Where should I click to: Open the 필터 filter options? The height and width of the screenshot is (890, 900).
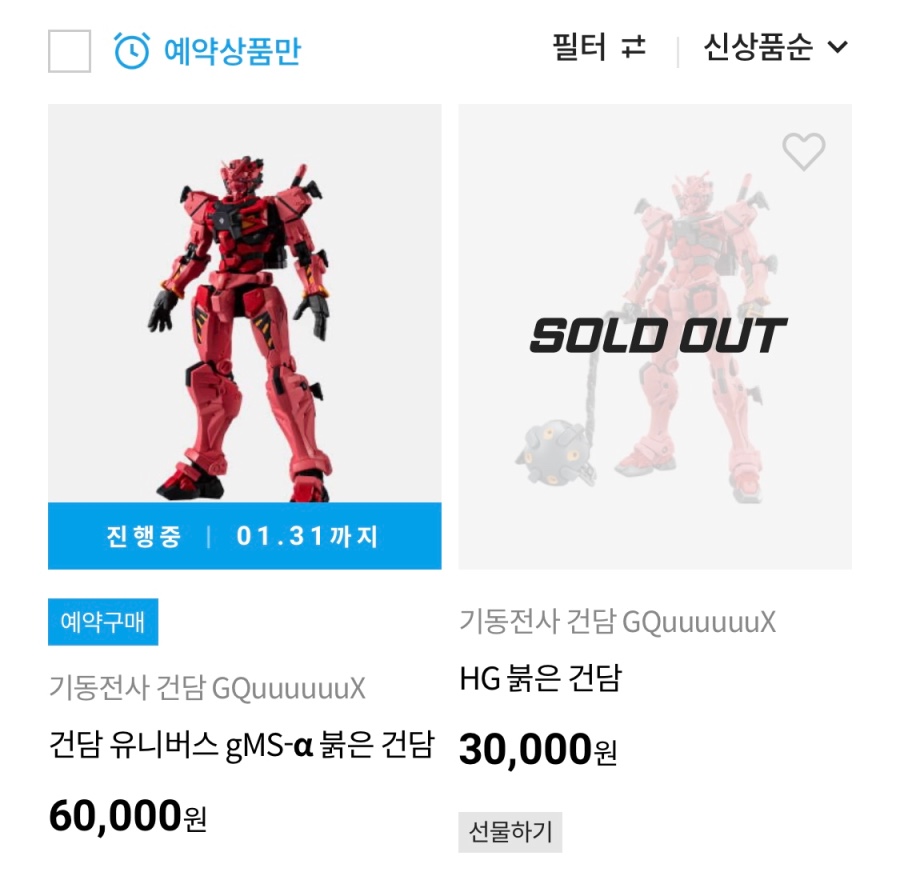[580, 47]
